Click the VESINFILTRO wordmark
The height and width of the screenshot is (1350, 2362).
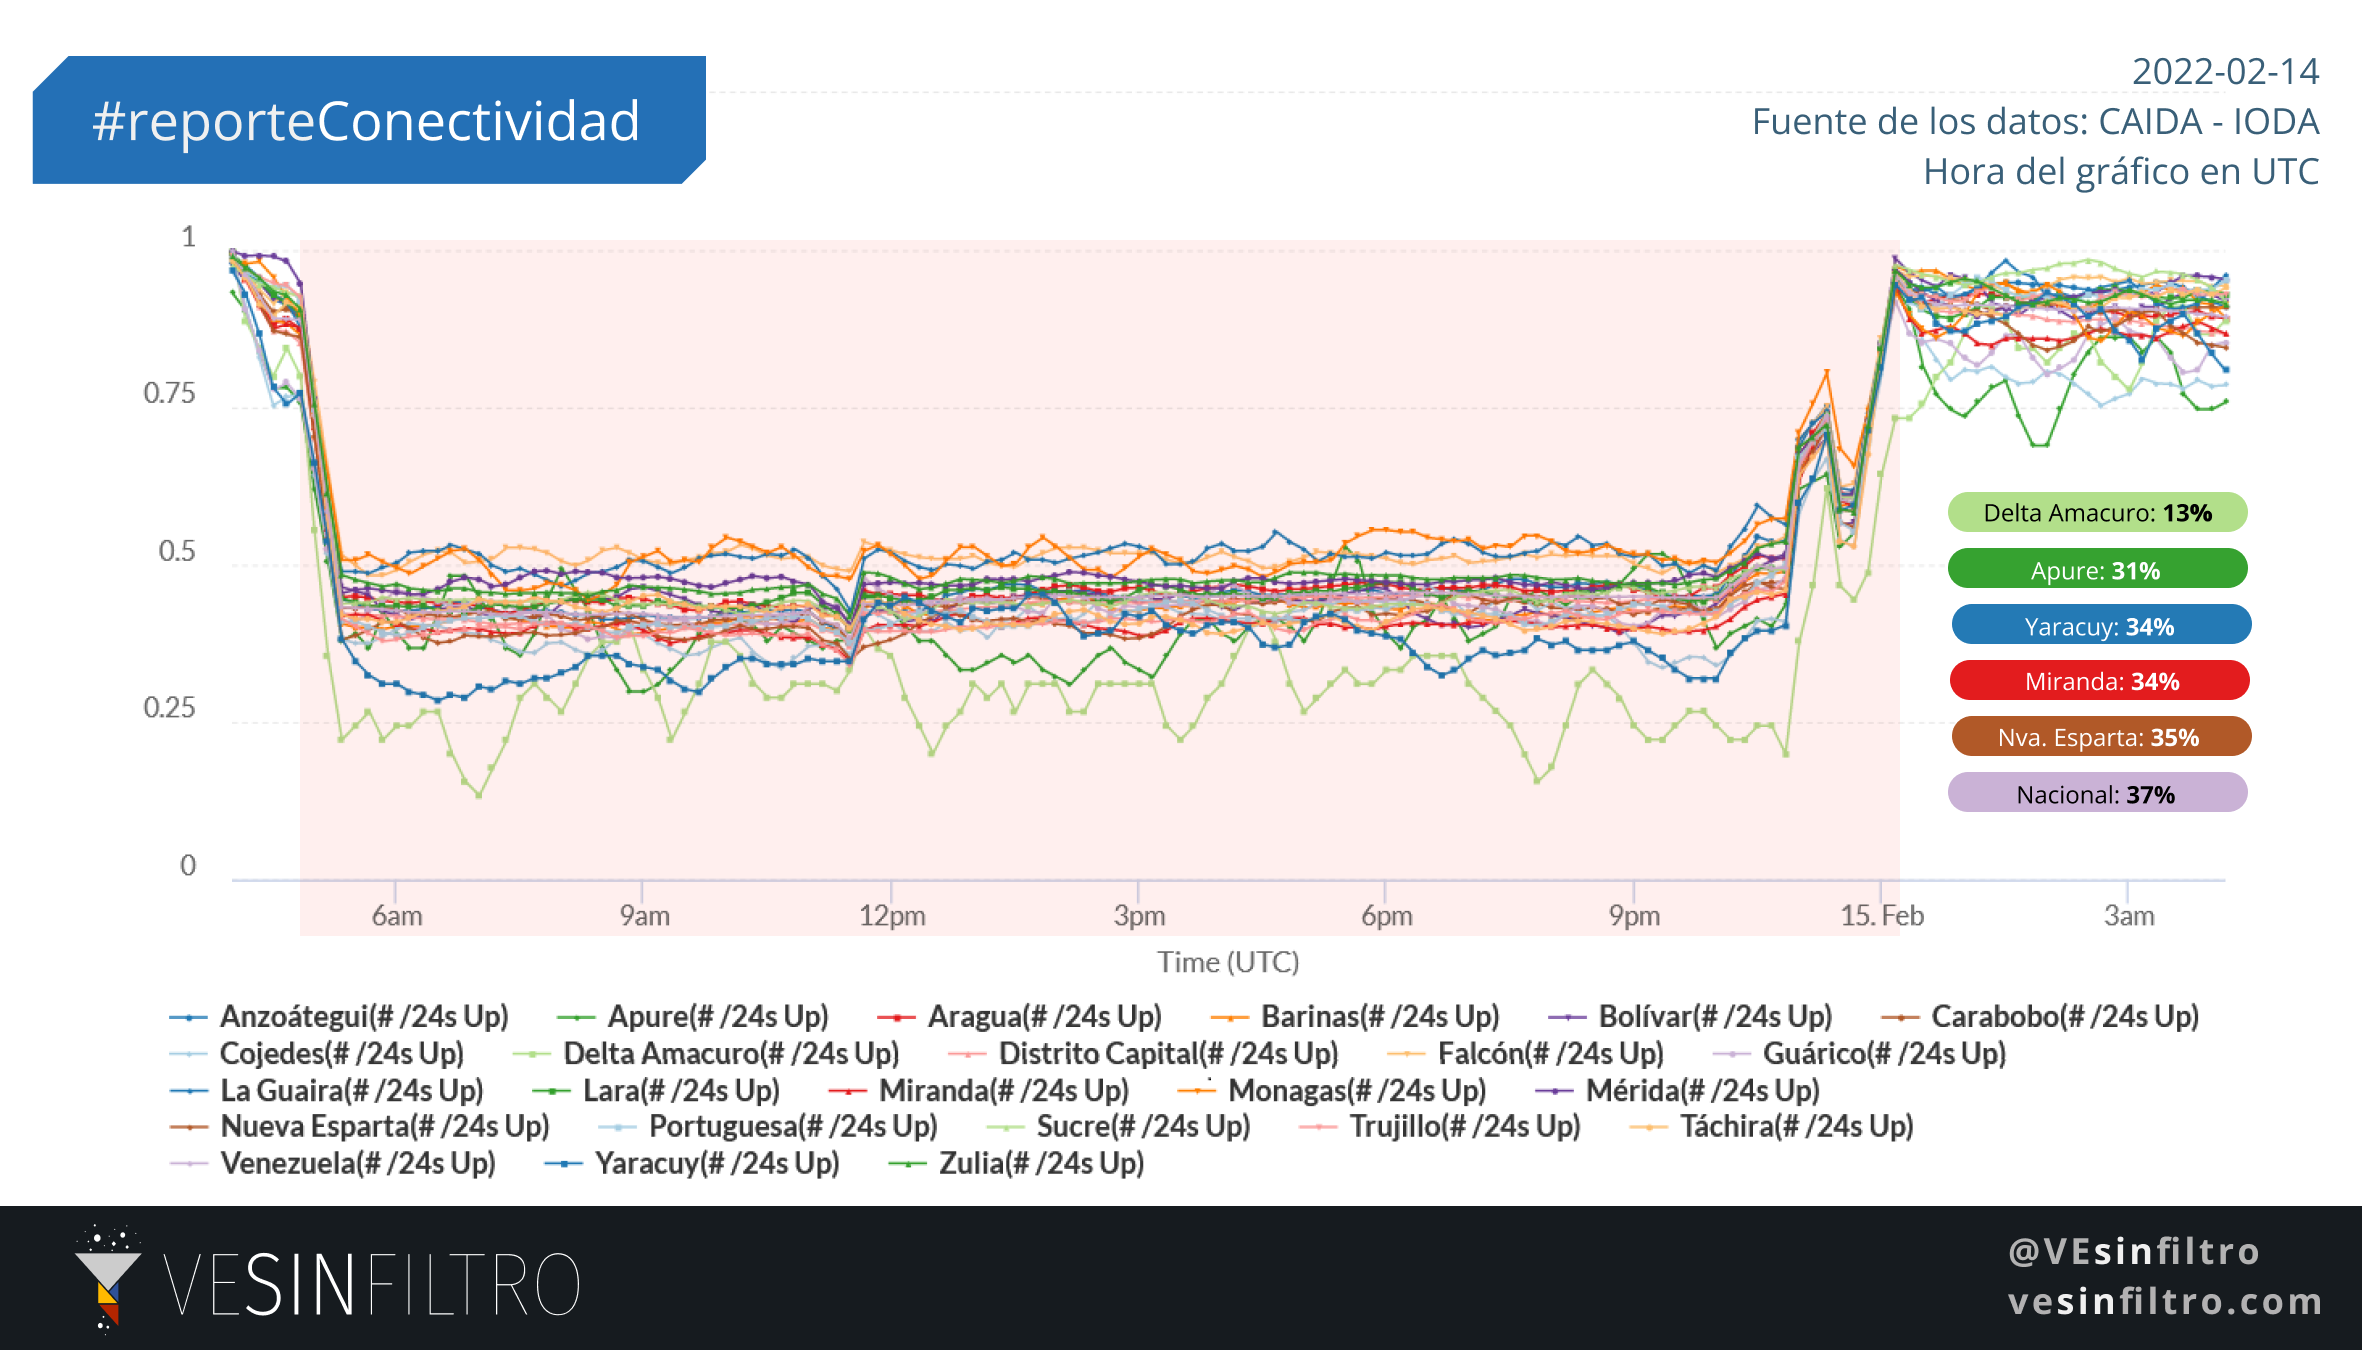pos(372,1285)
